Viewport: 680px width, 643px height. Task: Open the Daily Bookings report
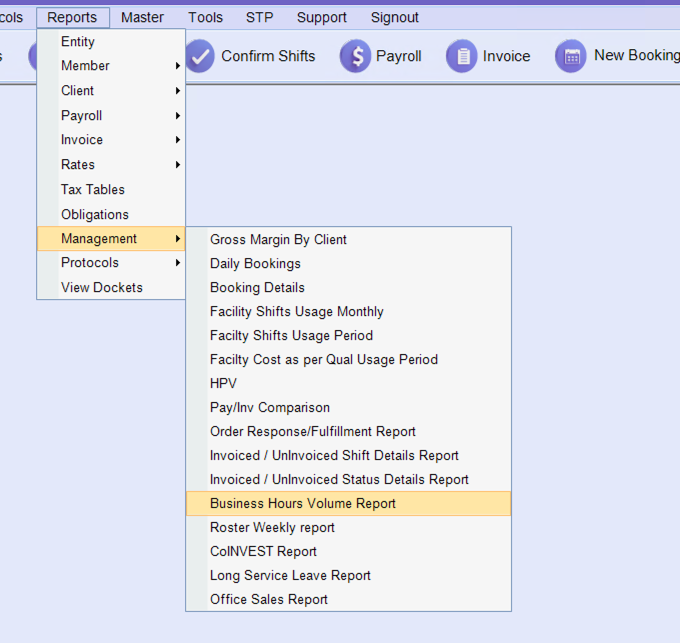click(x=255, y=264)
